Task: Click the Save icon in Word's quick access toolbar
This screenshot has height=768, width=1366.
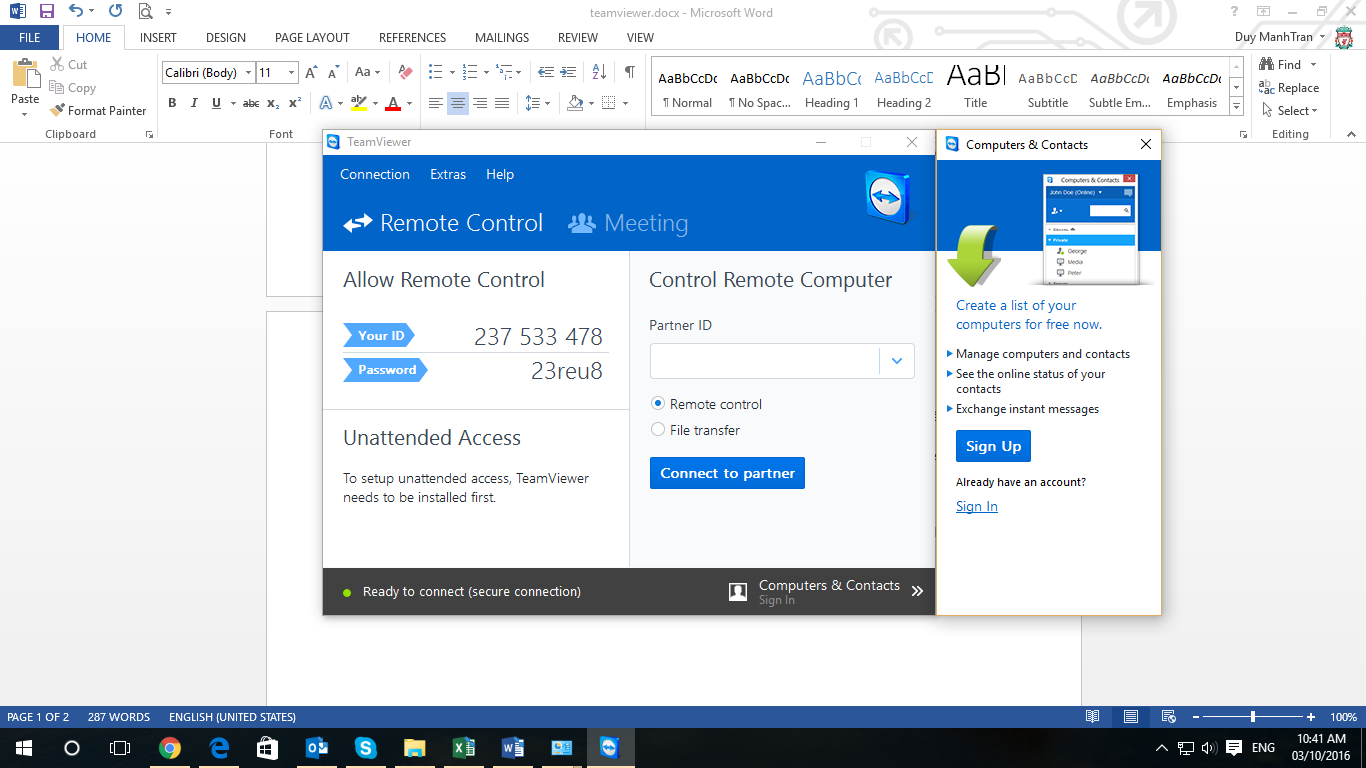Action: click(x=47, y=12)
